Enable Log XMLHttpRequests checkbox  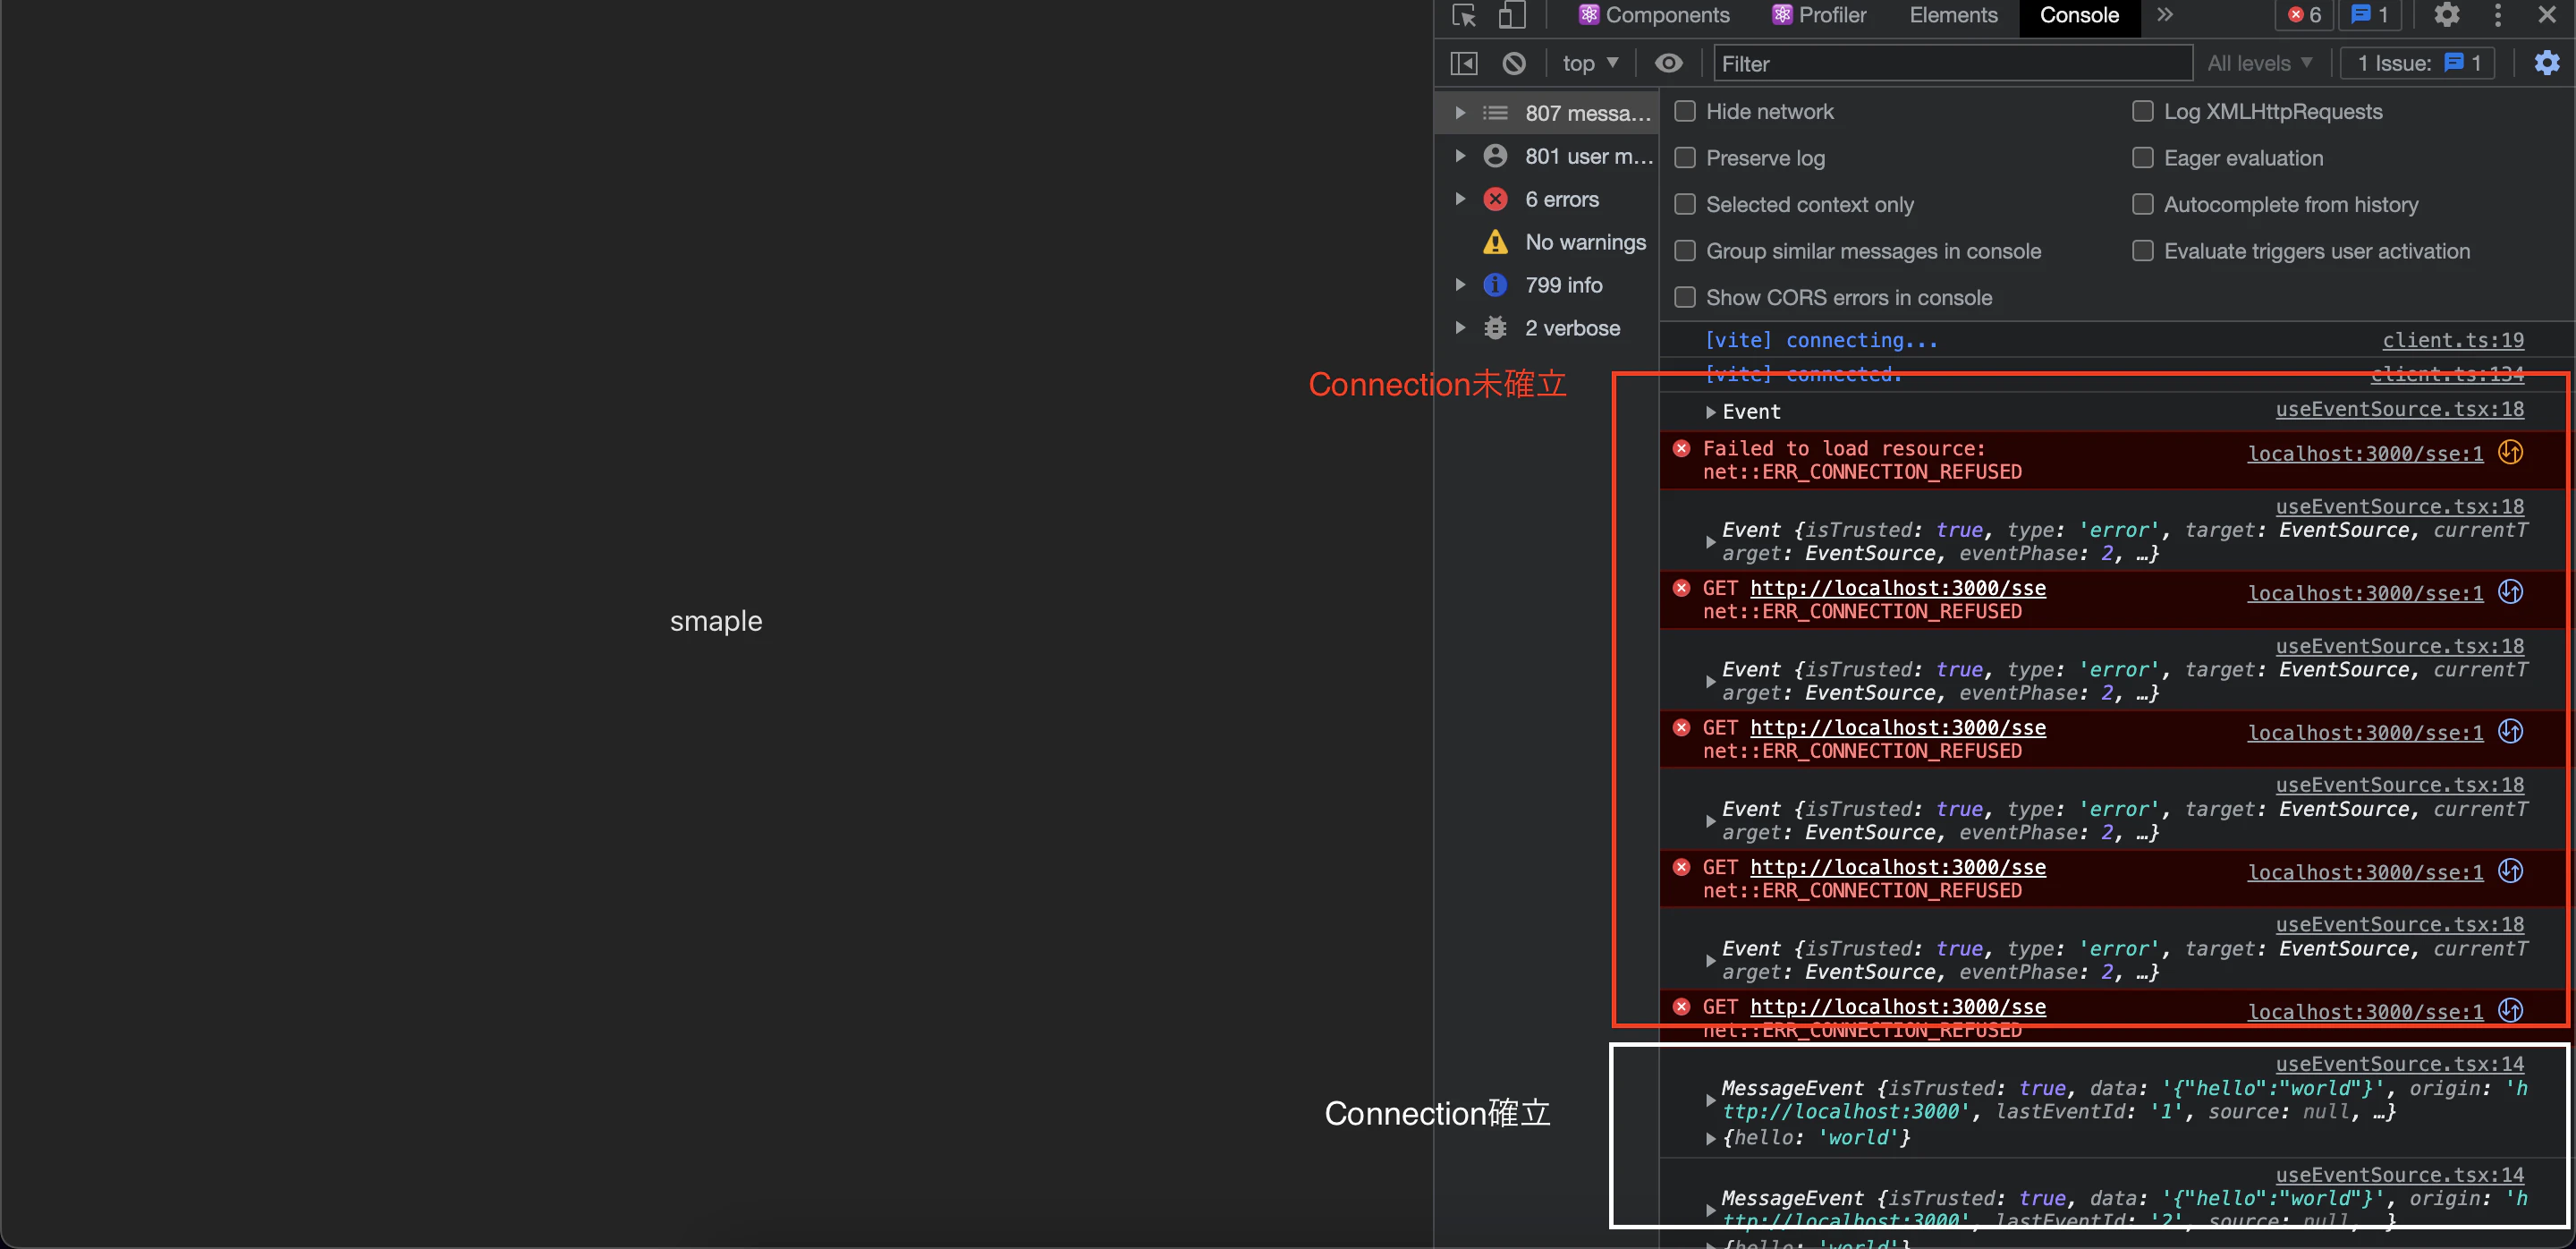pyautogui.click(x=2143, y=112)
